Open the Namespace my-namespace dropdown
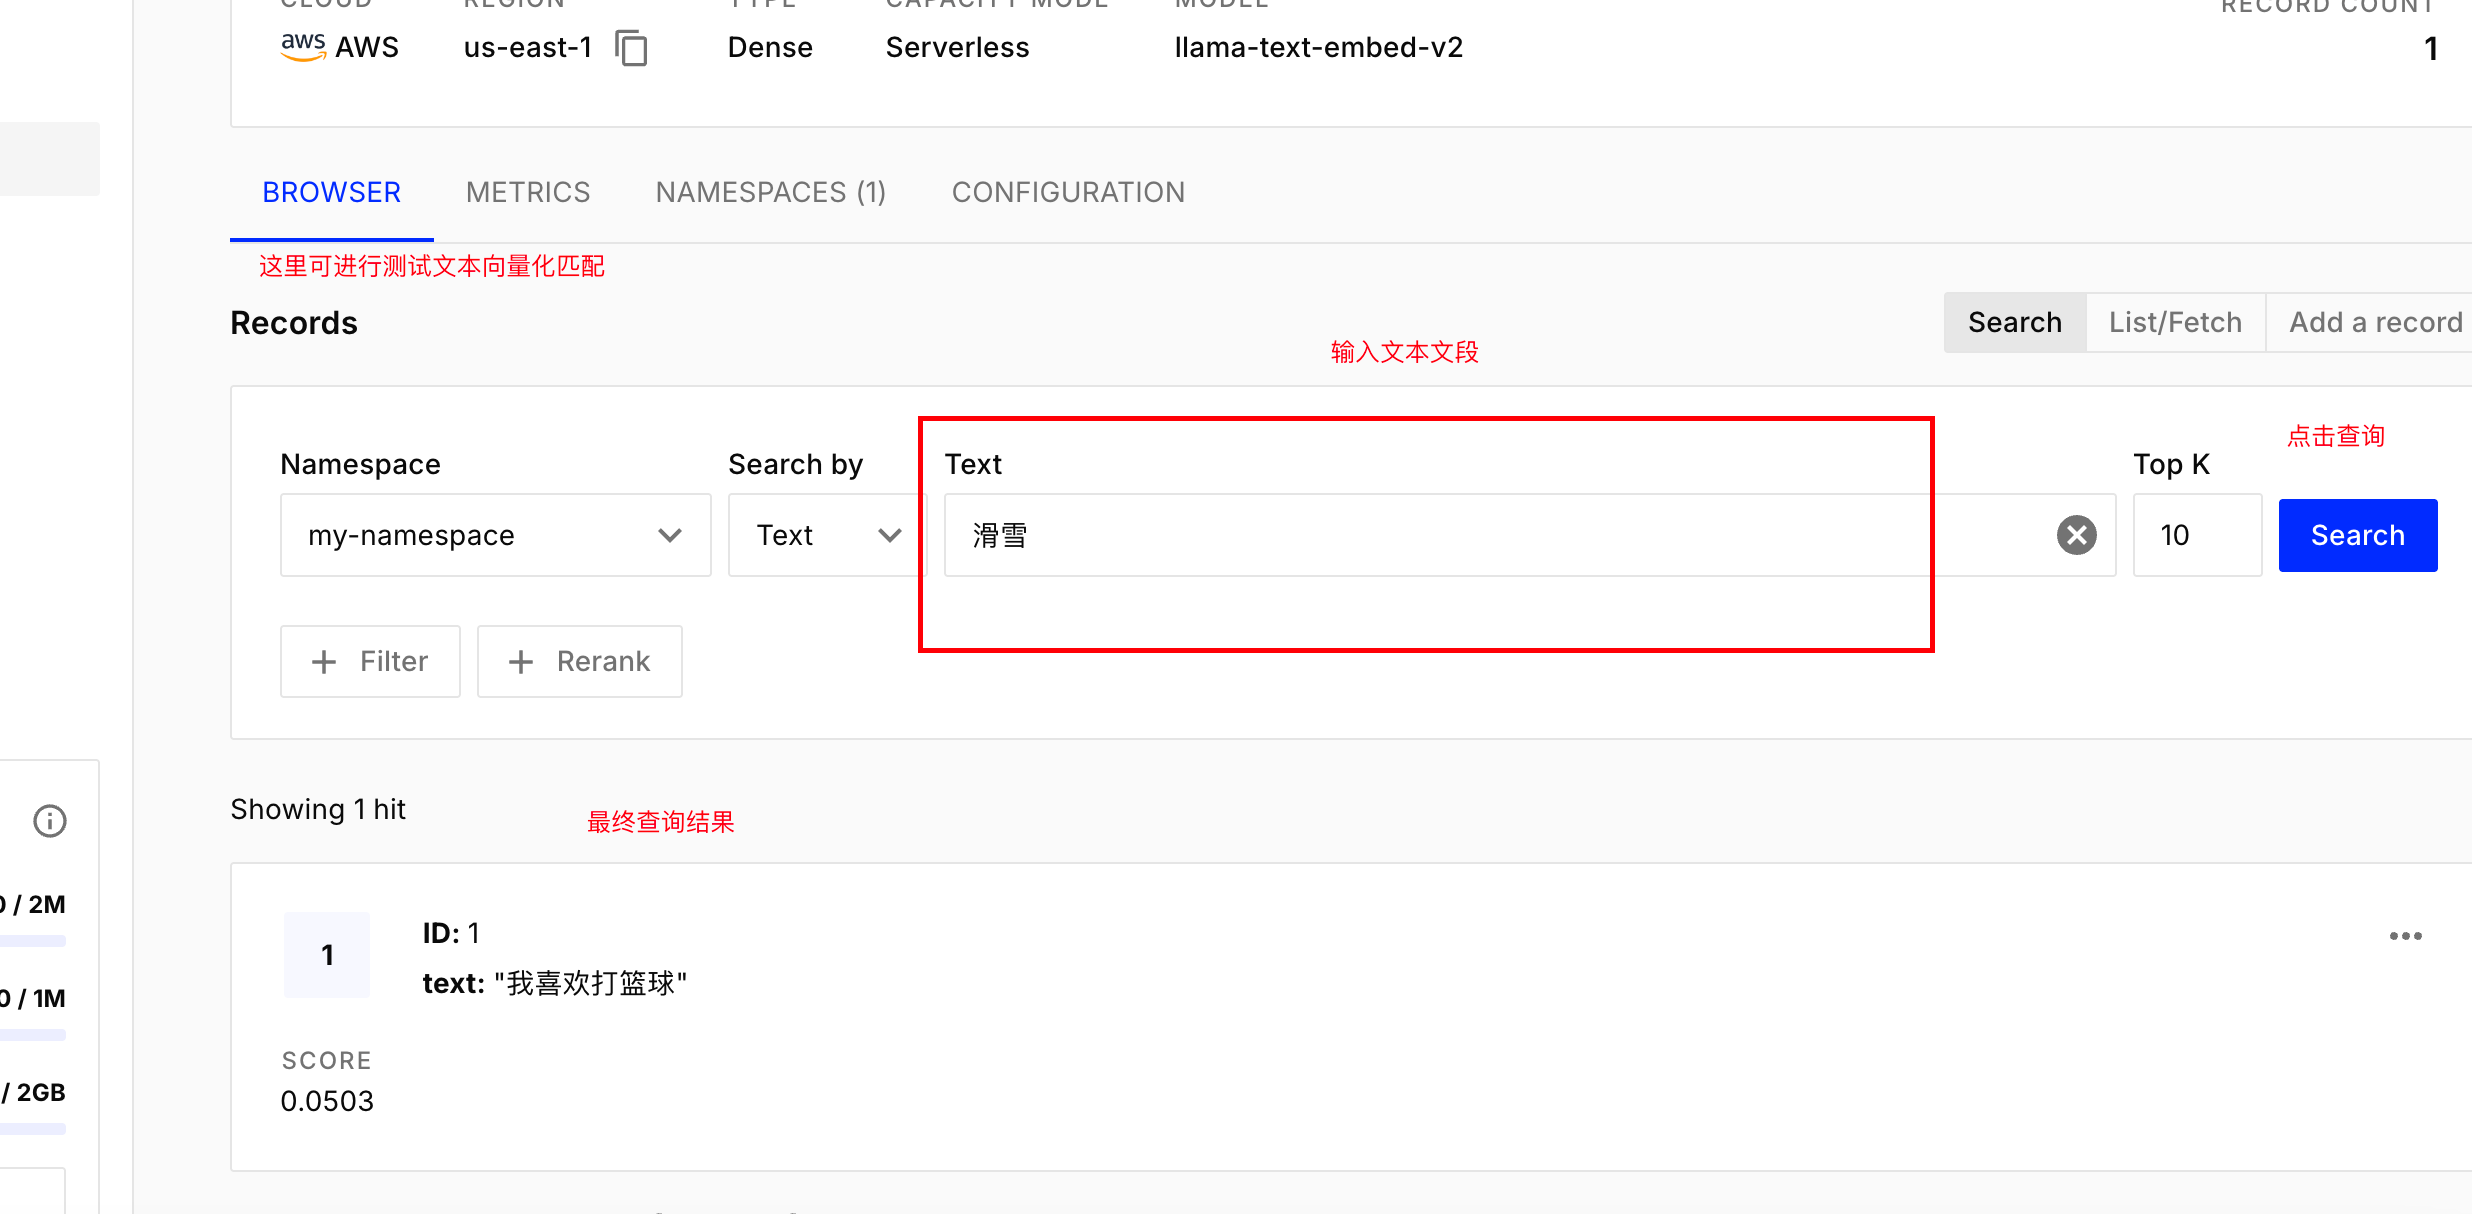The image size is (2472, 1214). [x=496, y=535]
